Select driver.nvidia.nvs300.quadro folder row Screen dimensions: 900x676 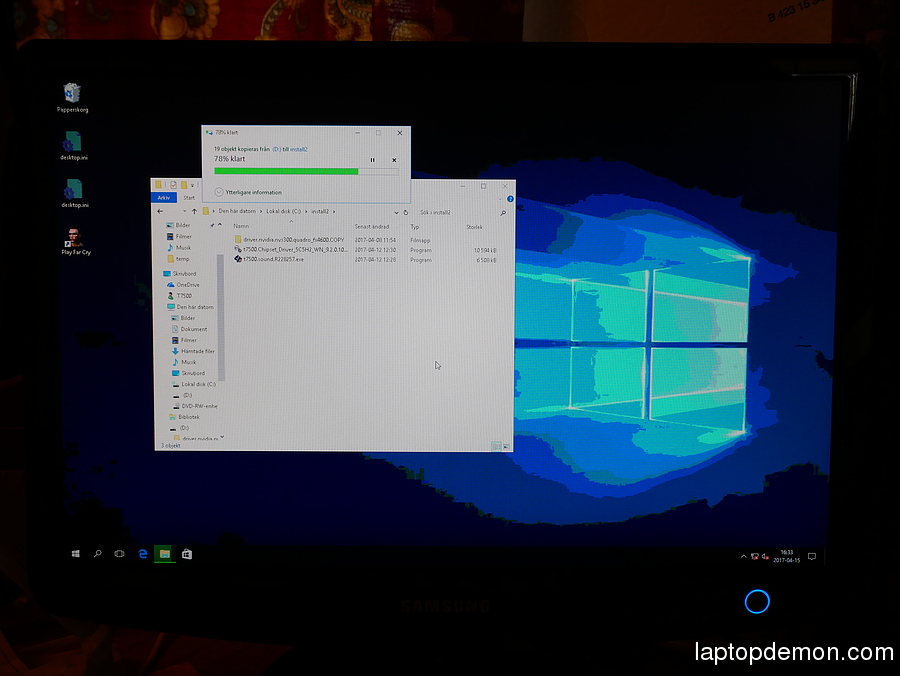point(365,240)
